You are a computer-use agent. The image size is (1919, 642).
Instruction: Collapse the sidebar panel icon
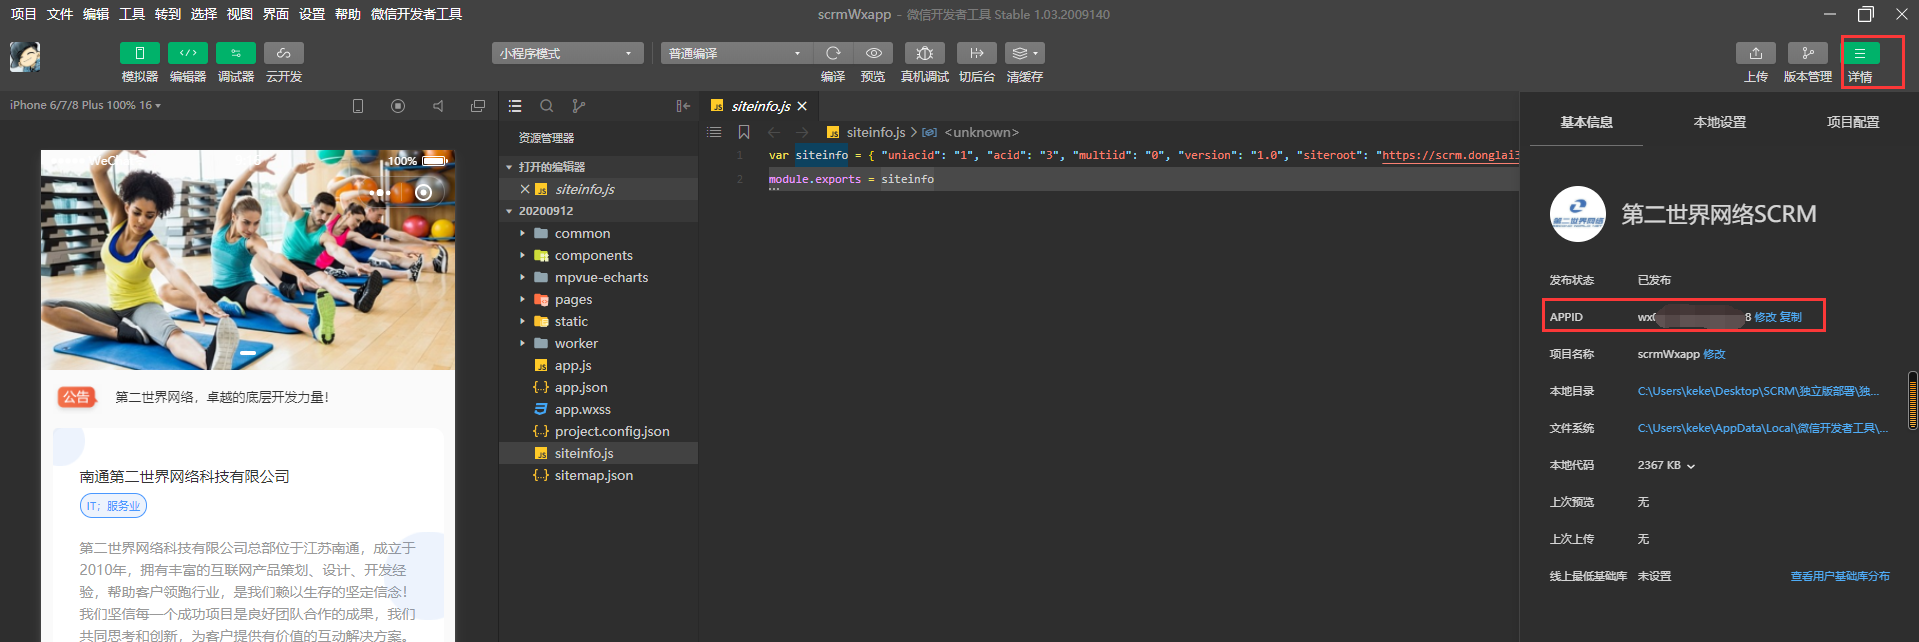point(683,106)
